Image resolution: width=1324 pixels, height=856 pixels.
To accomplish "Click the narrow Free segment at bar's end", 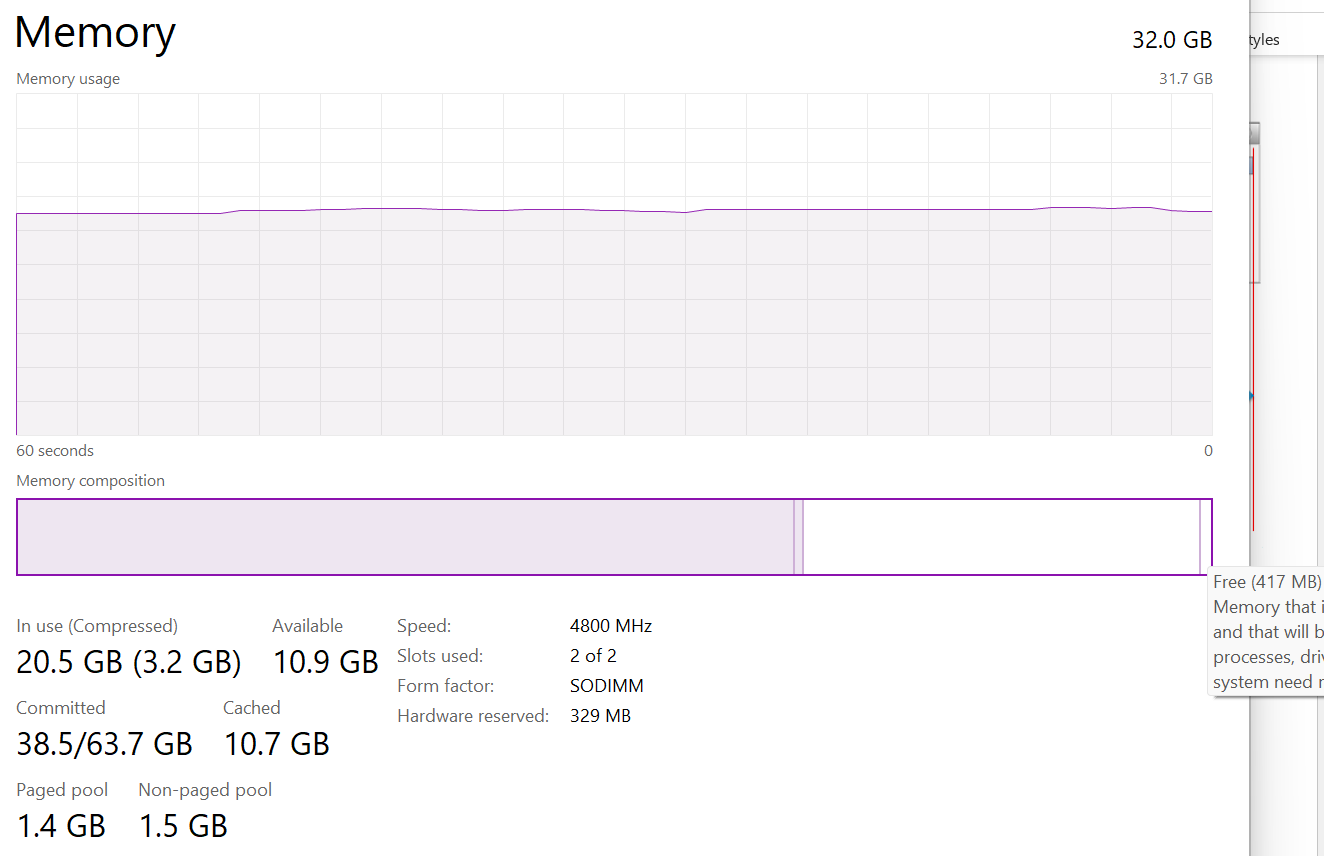I will click(x=1206, y=537).
